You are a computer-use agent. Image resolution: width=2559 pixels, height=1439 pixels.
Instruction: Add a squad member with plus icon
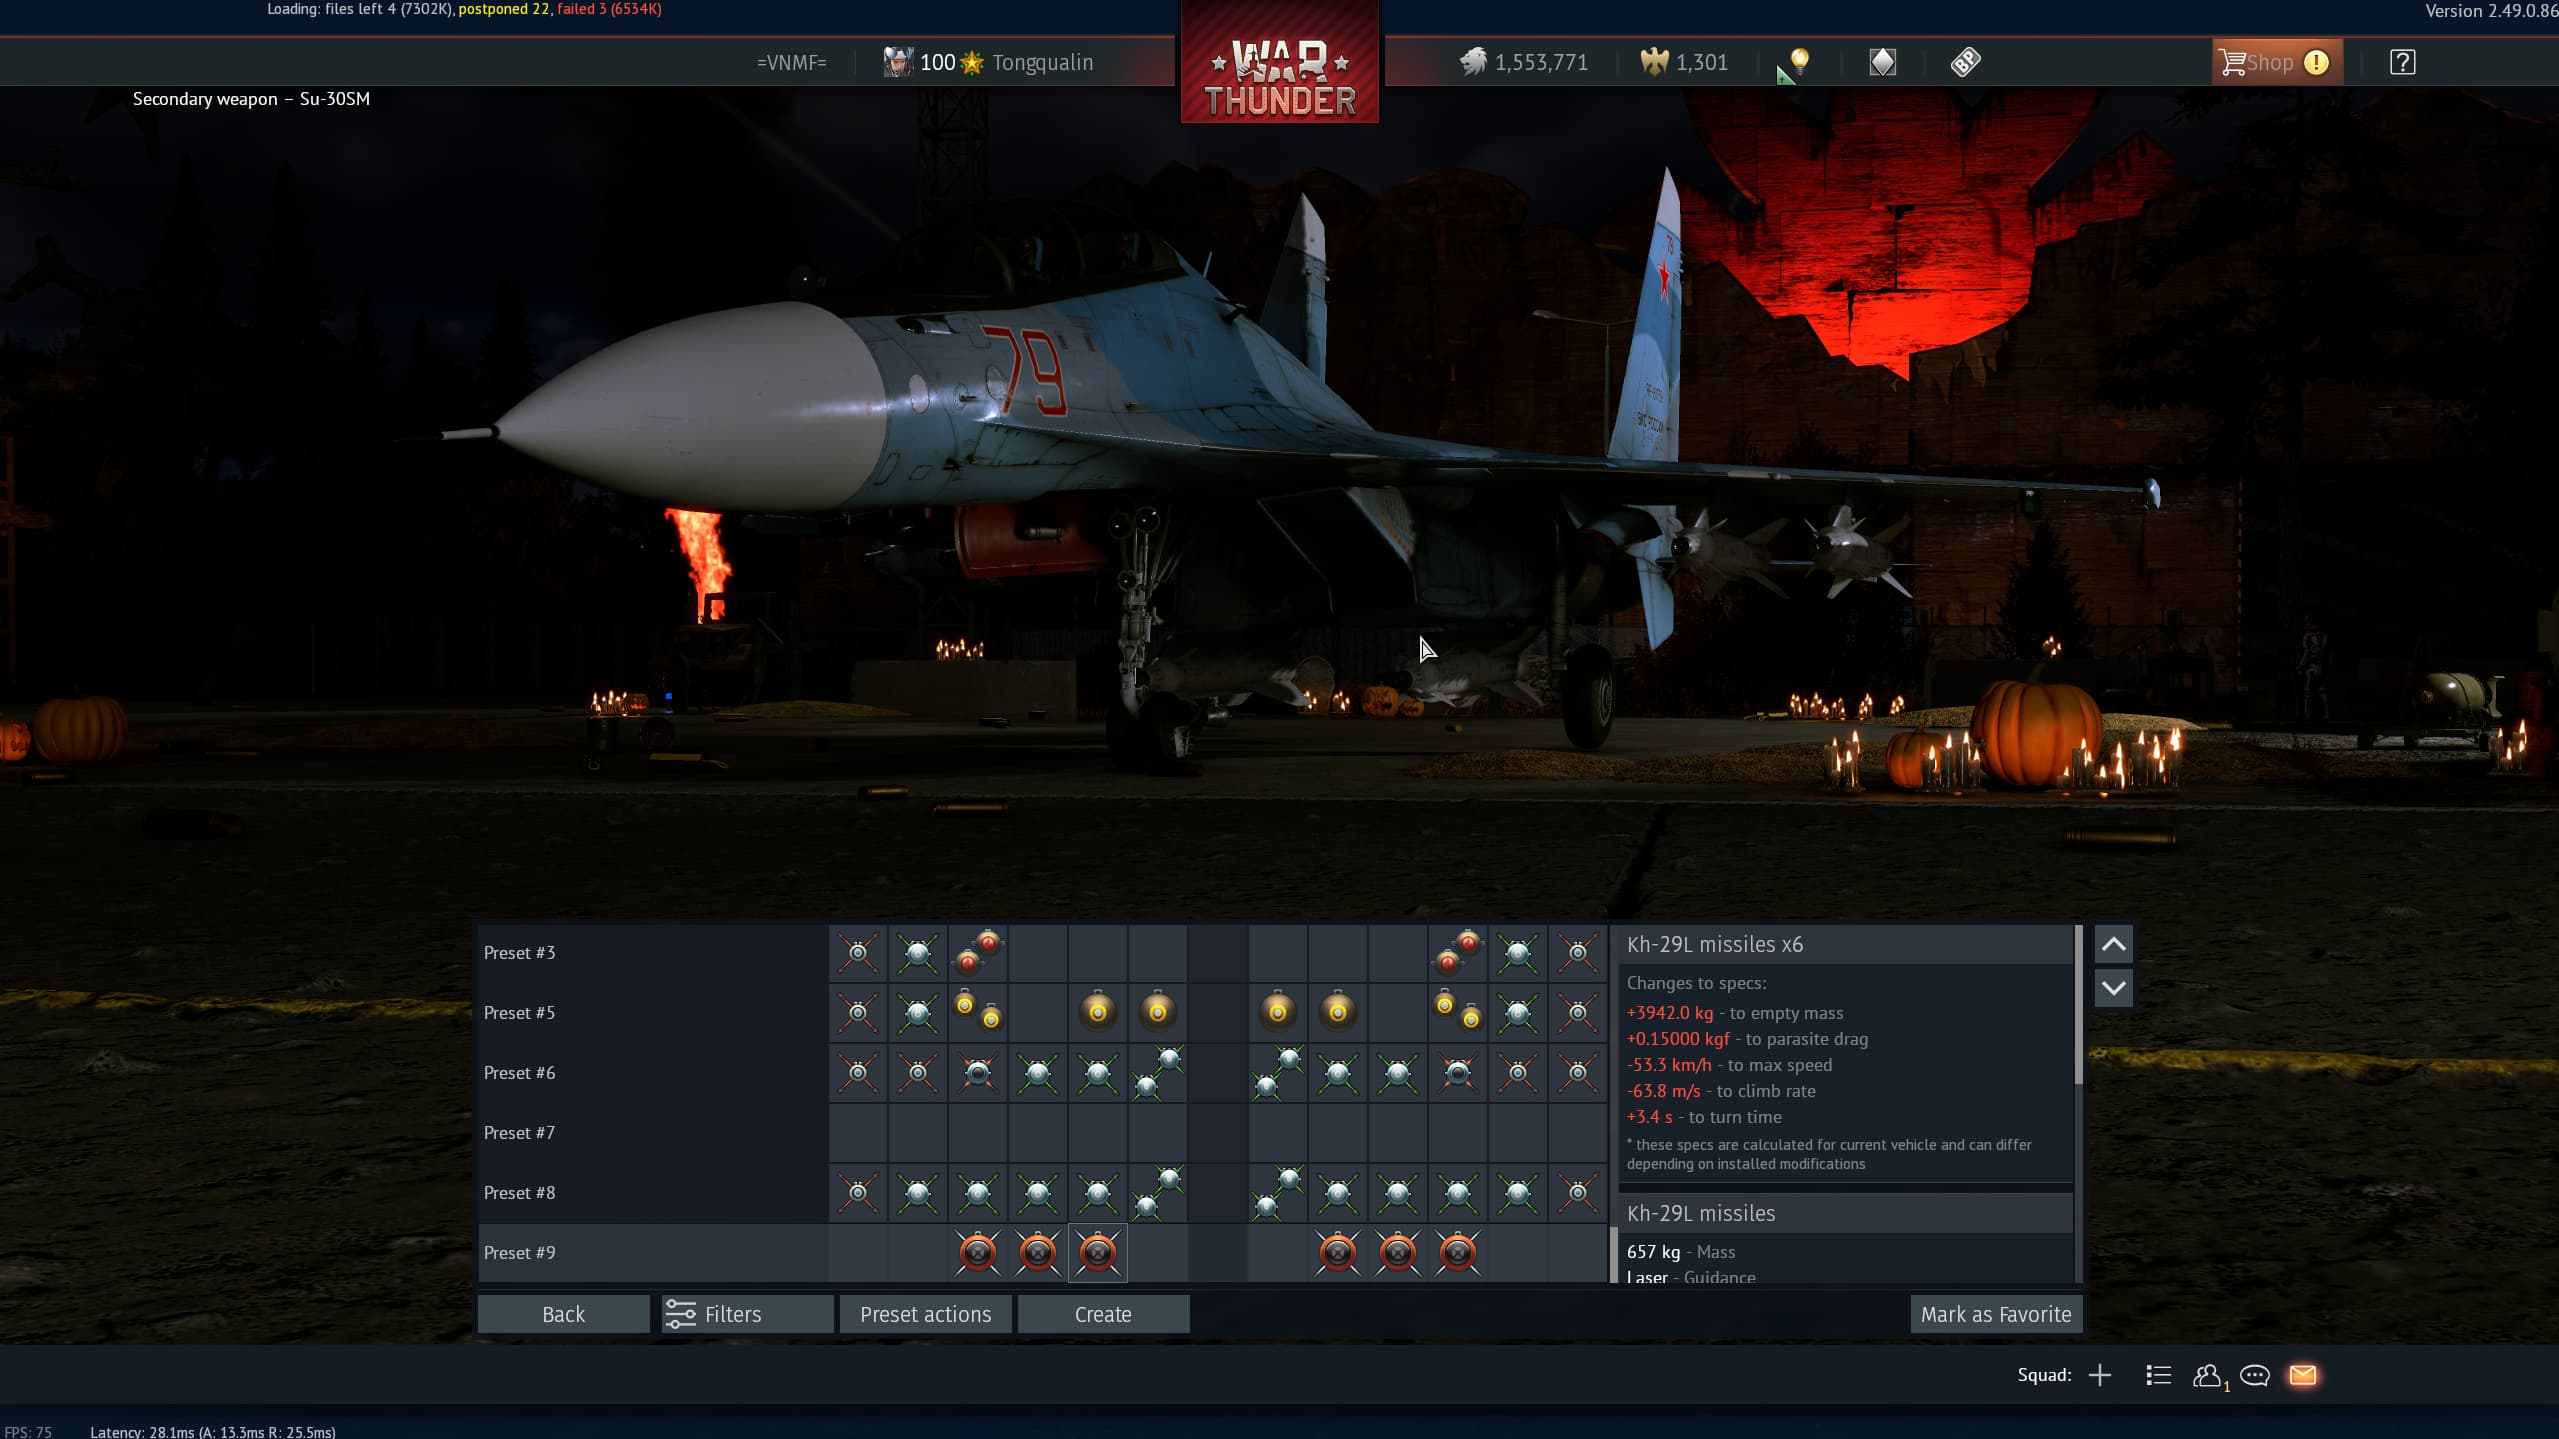pyautogui.click(x=2100, y=1375)
